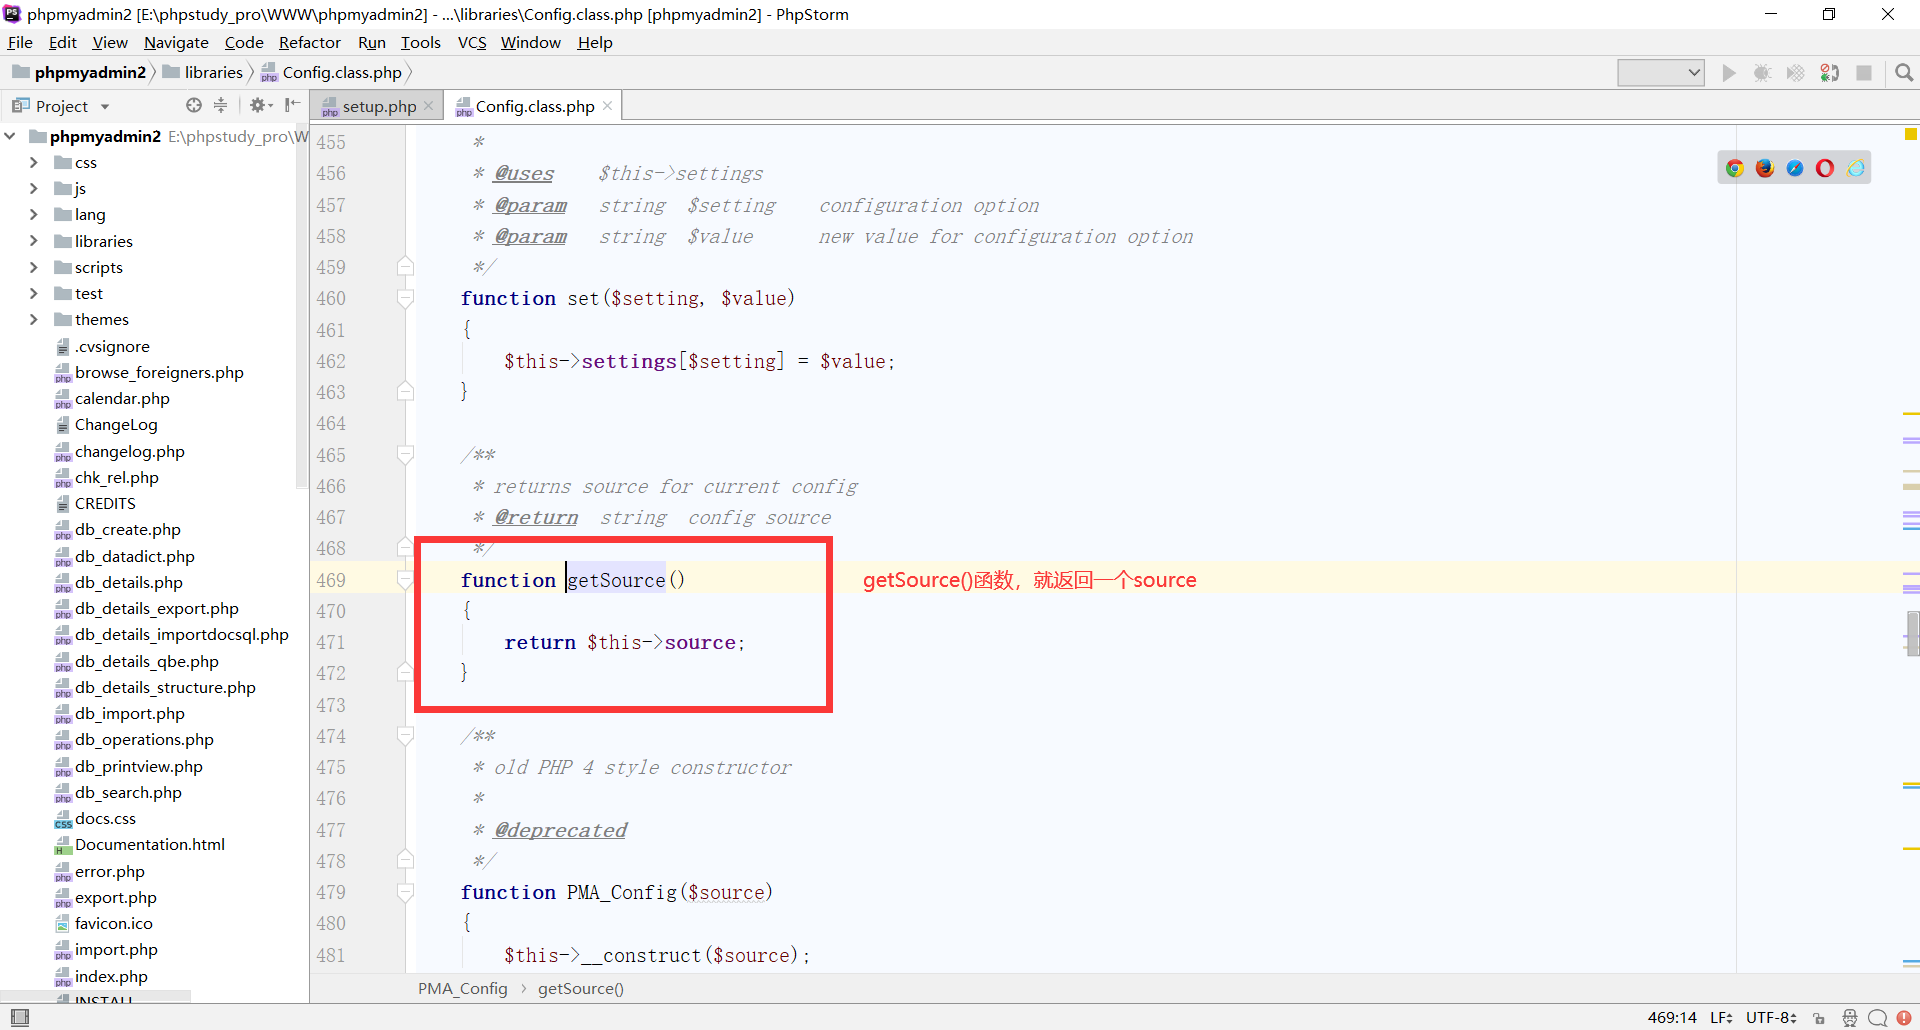Toggle listening for PHP debug connections
The image size is (1920, 1030).
pyautogui.click(x=1830, y=73)
